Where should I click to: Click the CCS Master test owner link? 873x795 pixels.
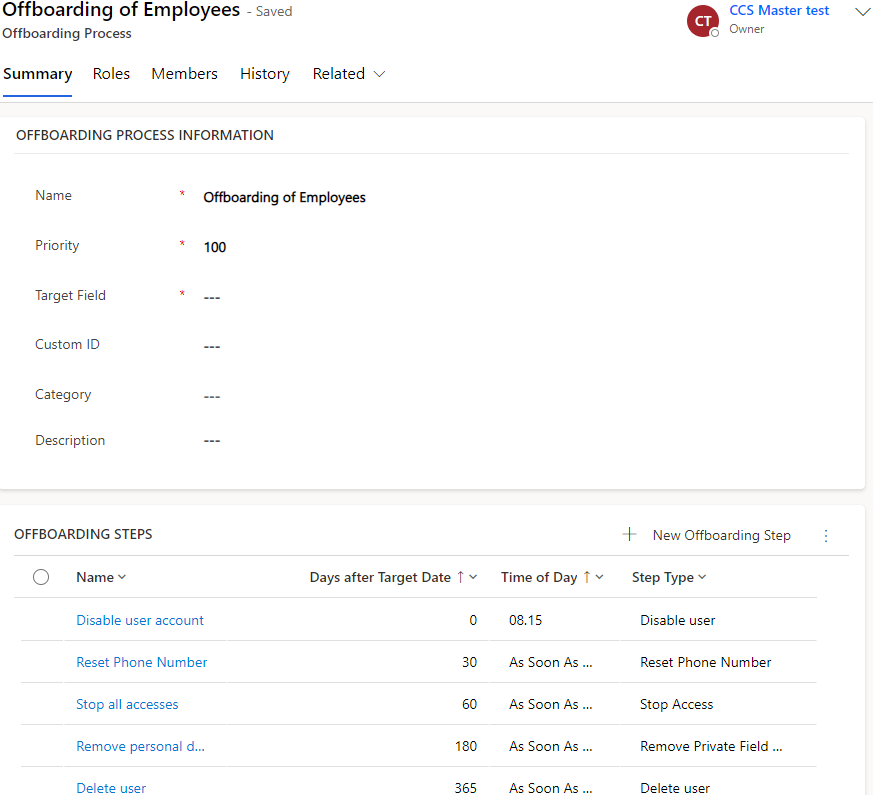tap(779, 11)
